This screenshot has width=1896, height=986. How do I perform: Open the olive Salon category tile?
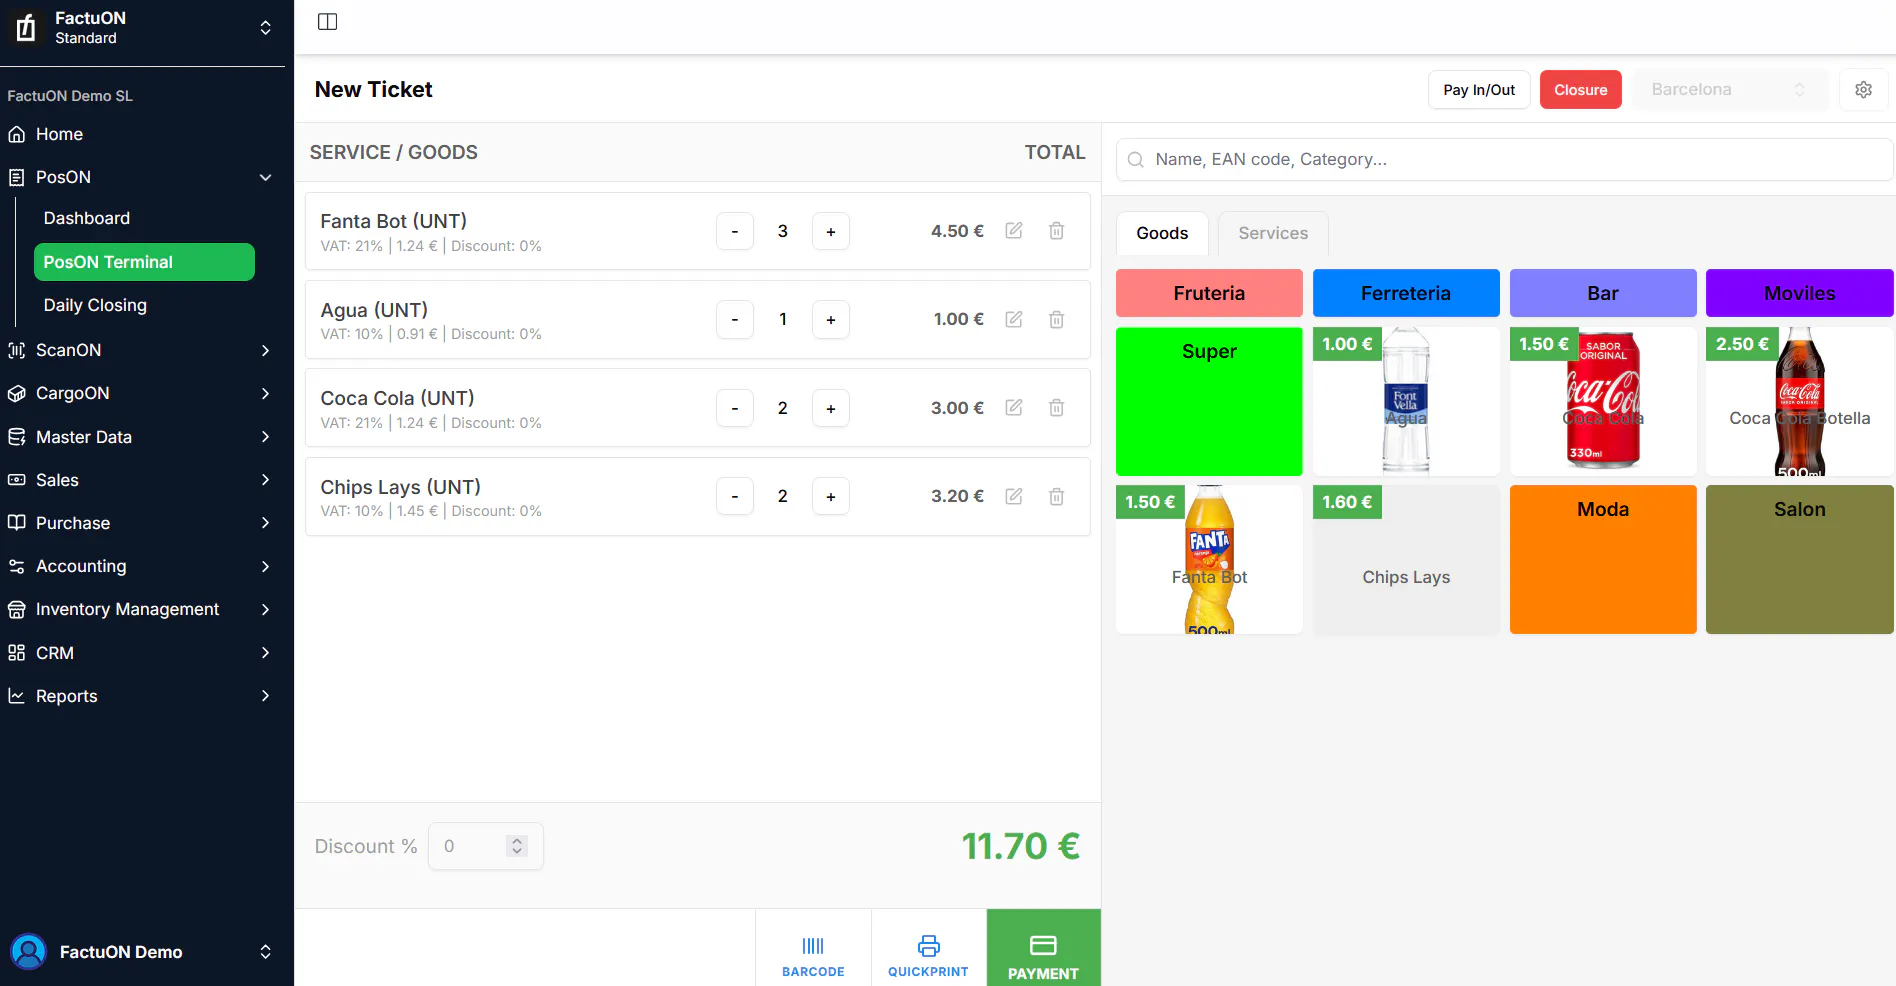(x=1800, y=559)
